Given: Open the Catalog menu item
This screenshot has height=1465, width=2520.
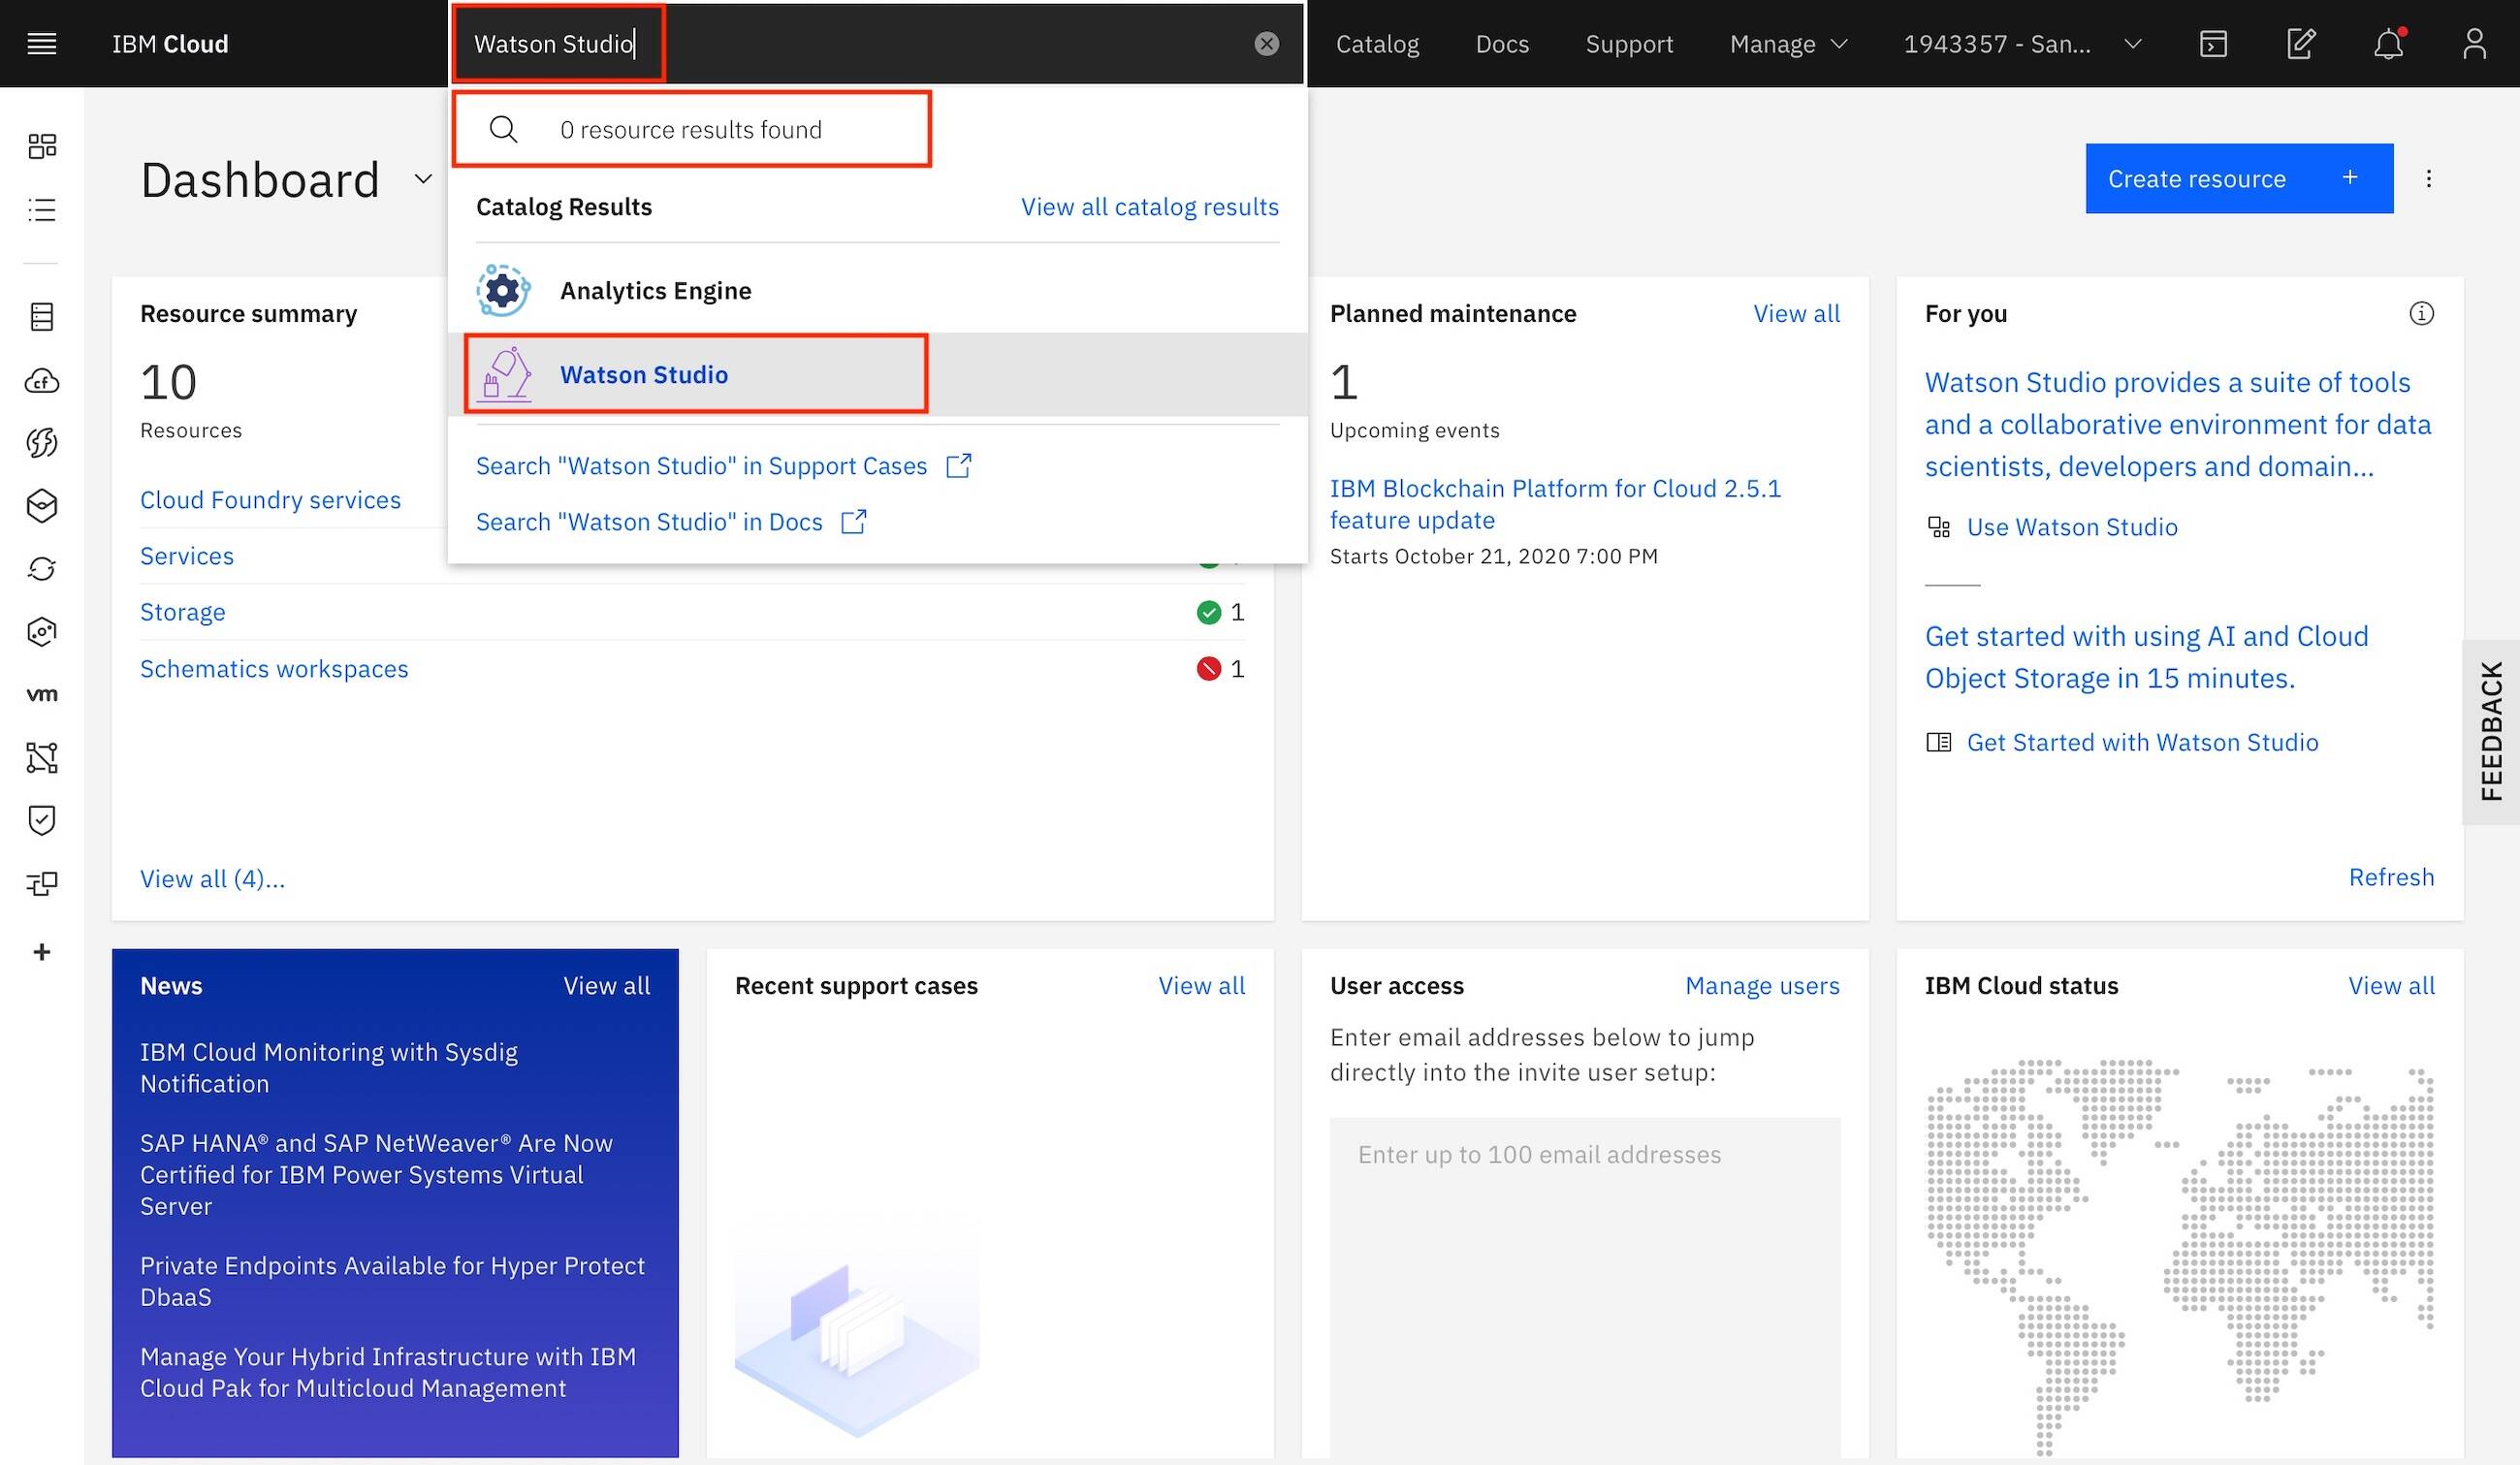Looking at the screenshot, I should [1377, 44].
